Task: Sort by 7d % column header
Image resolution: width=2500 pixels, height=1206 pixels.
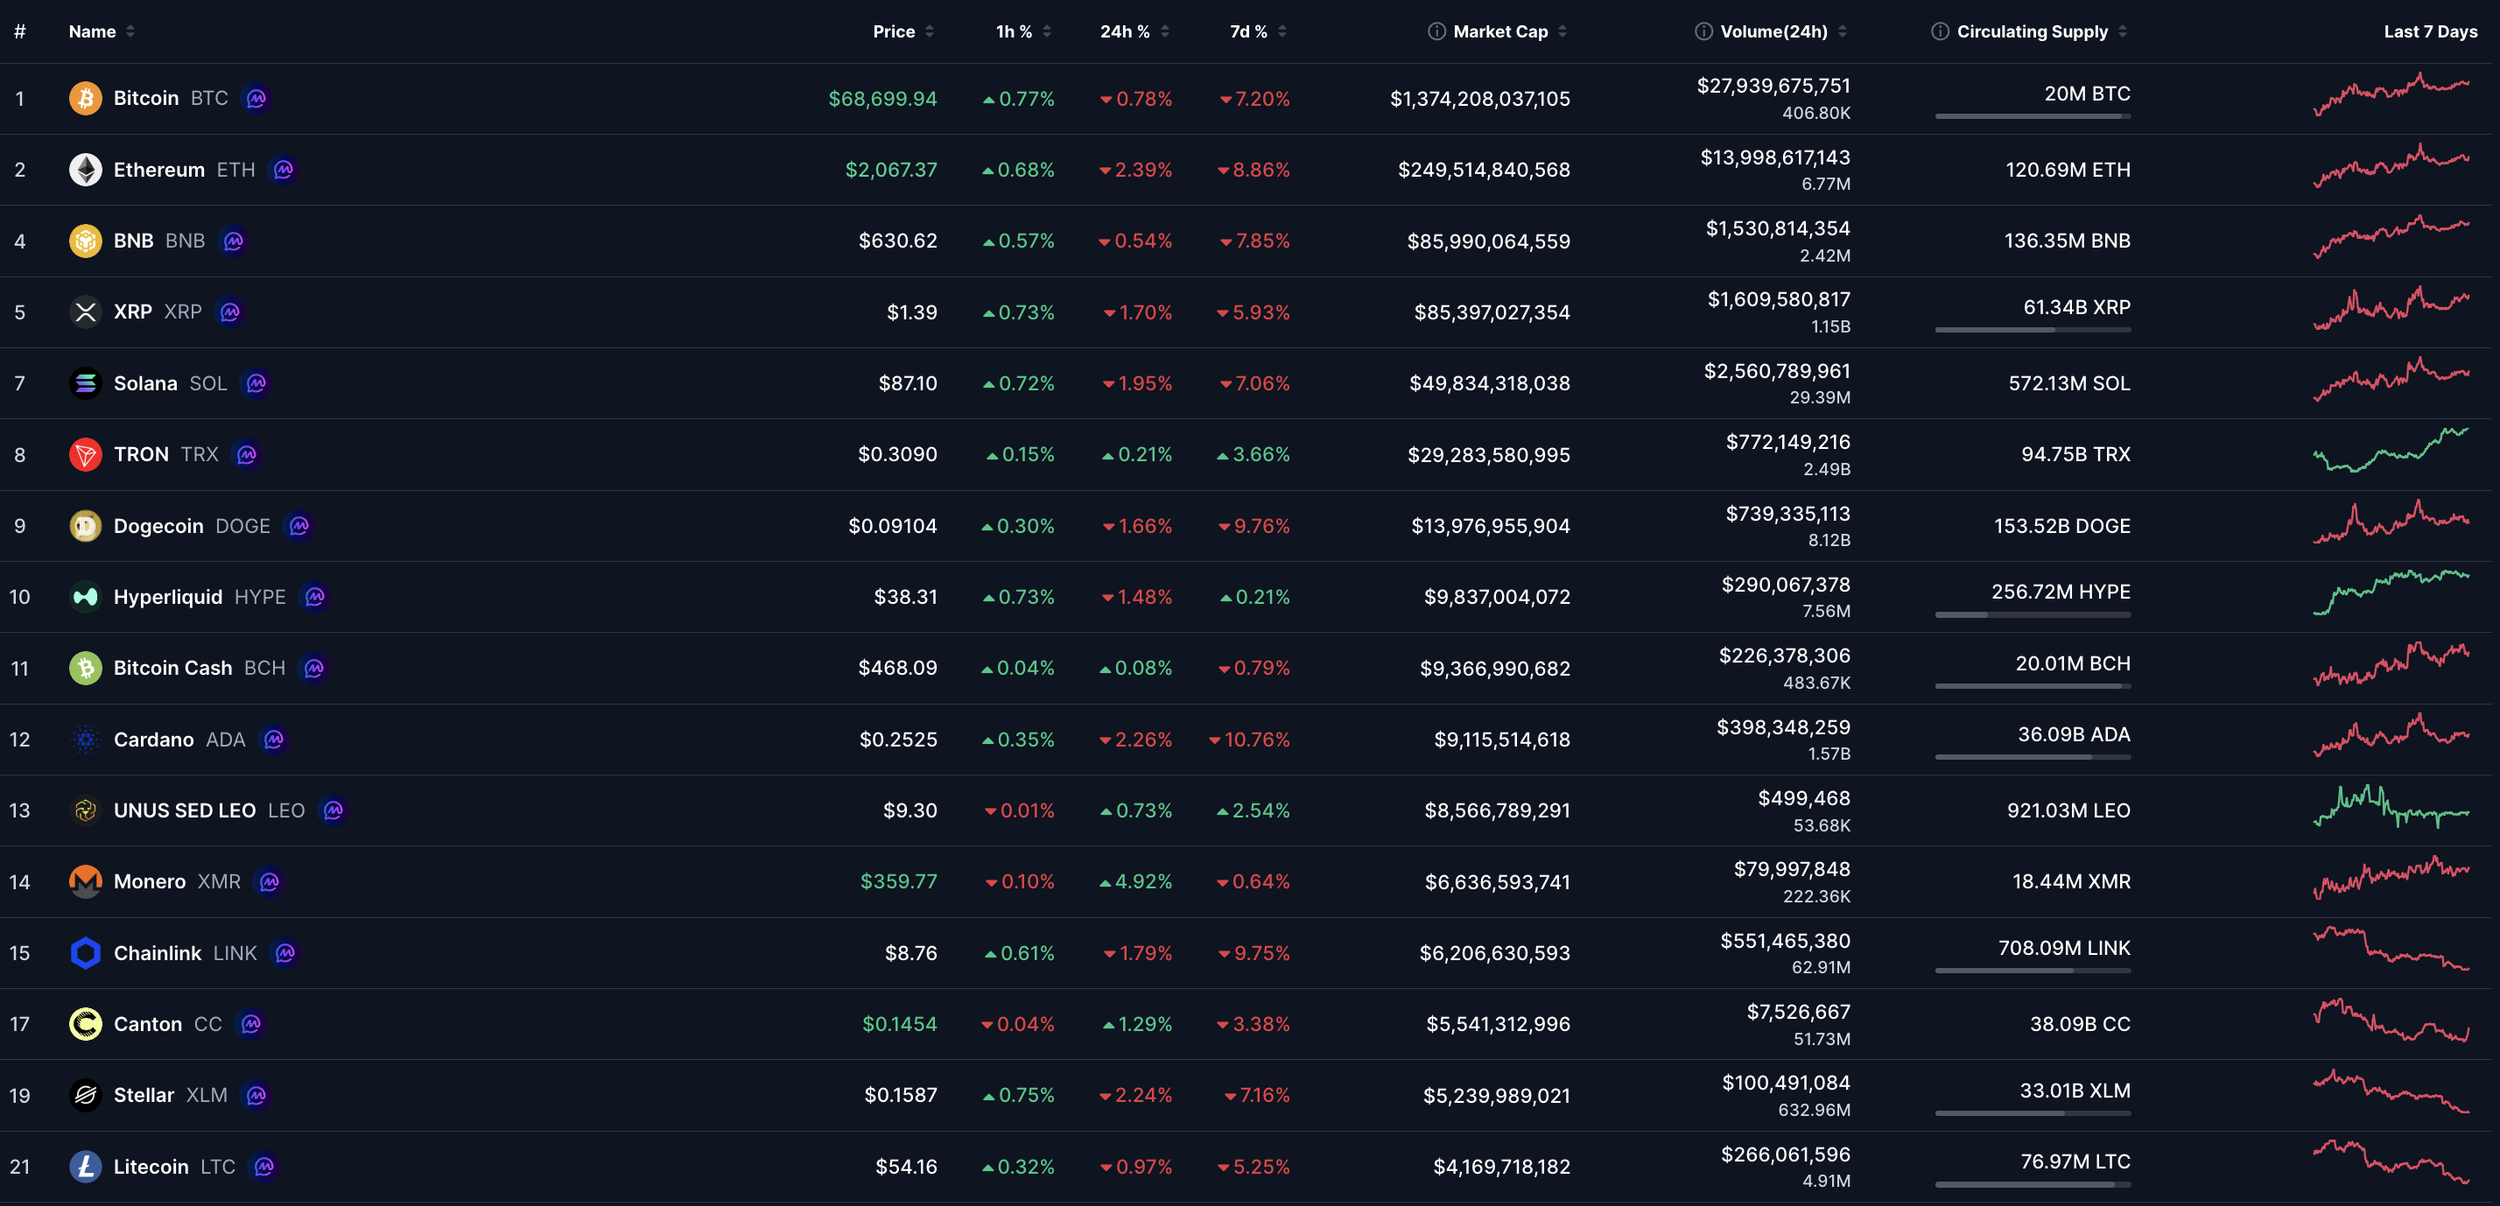Action: pos(1249,32)
